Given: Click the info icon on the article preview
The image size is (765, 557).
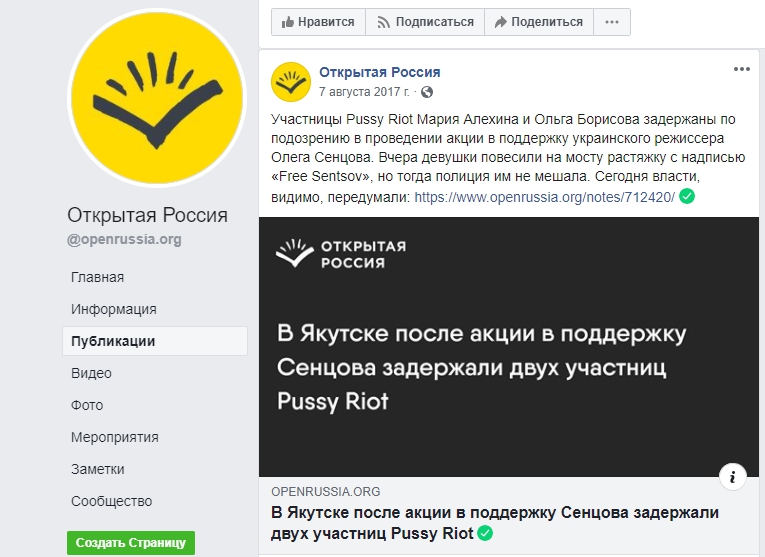Looking at the screenshot, I should tap(733, 477).
